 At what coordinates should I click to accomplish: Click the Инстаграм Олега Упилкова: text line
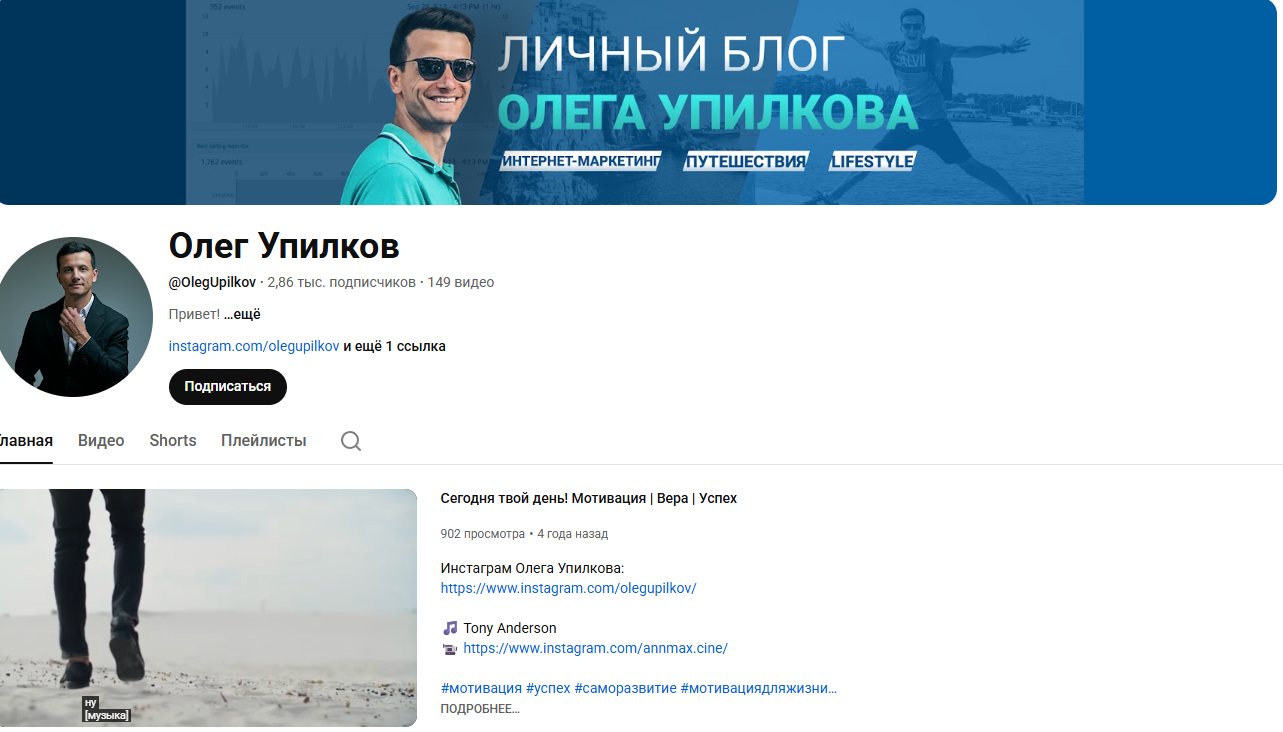pos(532,568)
